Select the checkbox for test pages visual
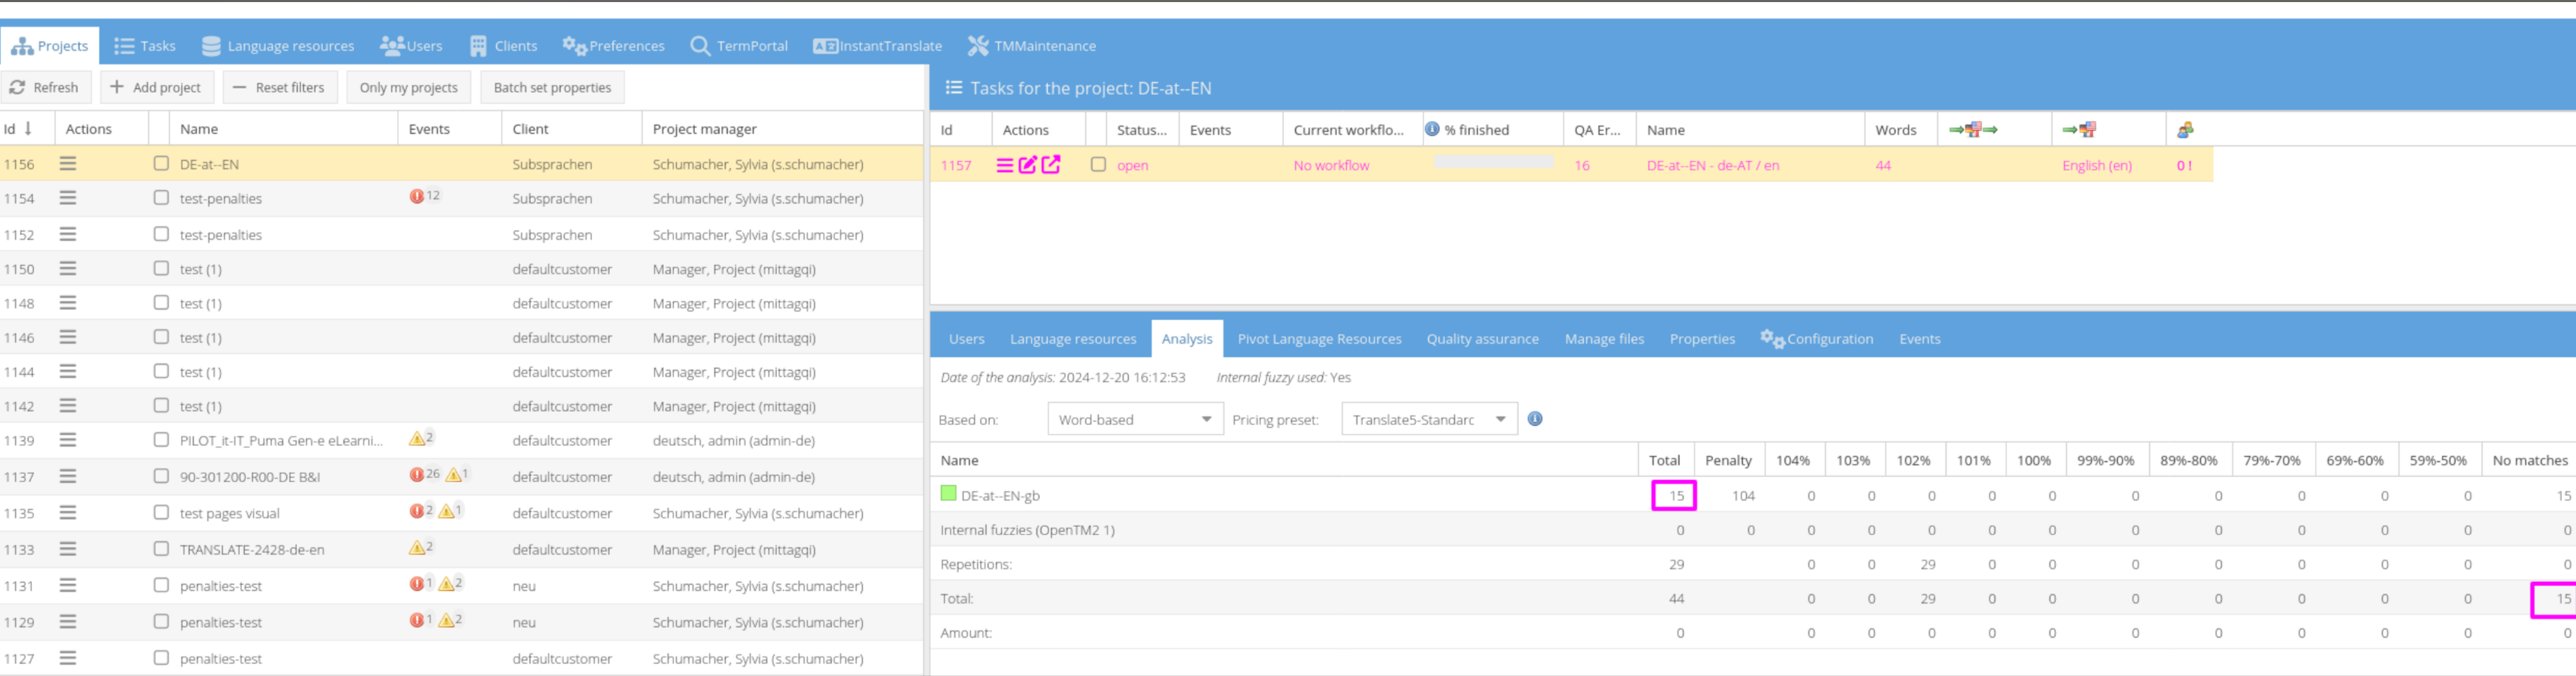The image size is (2576, 676). coord(161,512)
